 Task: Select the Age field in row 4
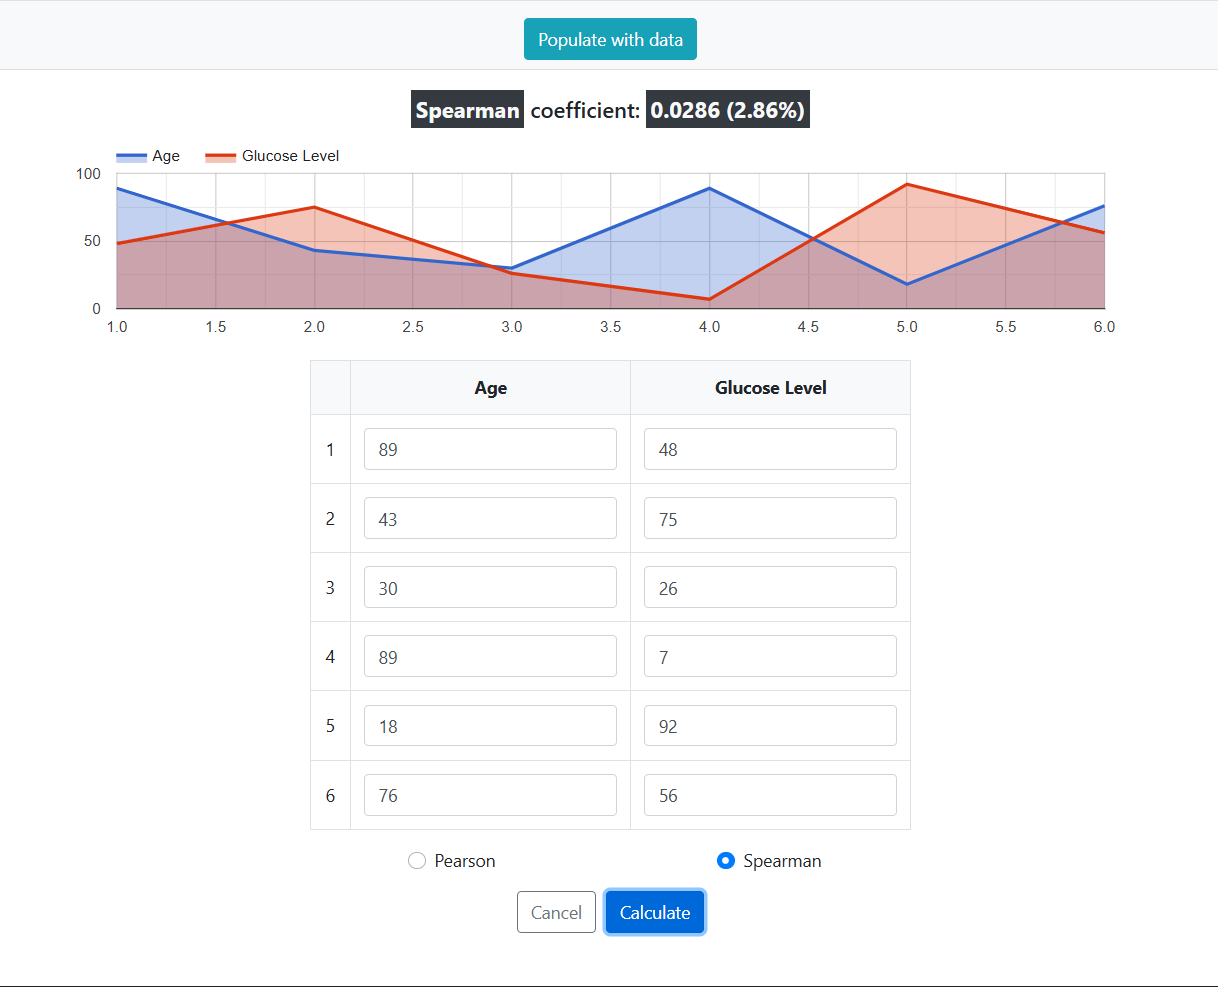tap(490, 656)
